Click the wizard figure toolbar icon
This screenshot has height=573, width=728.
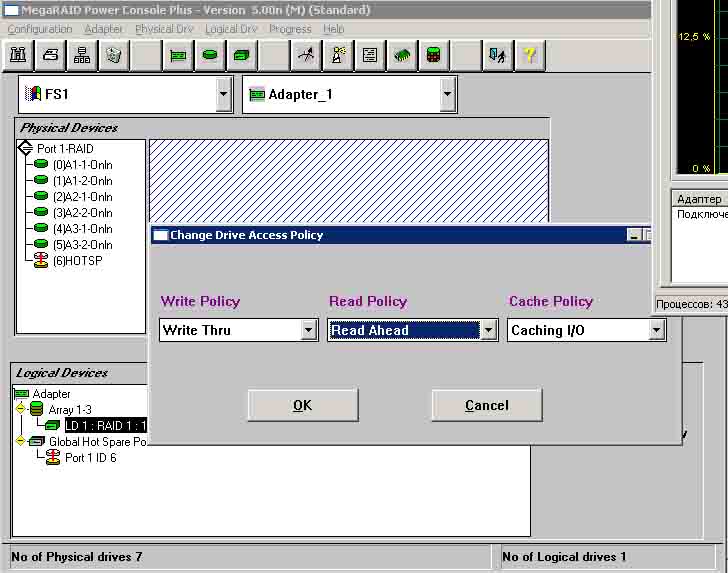[x=338, y=56]
